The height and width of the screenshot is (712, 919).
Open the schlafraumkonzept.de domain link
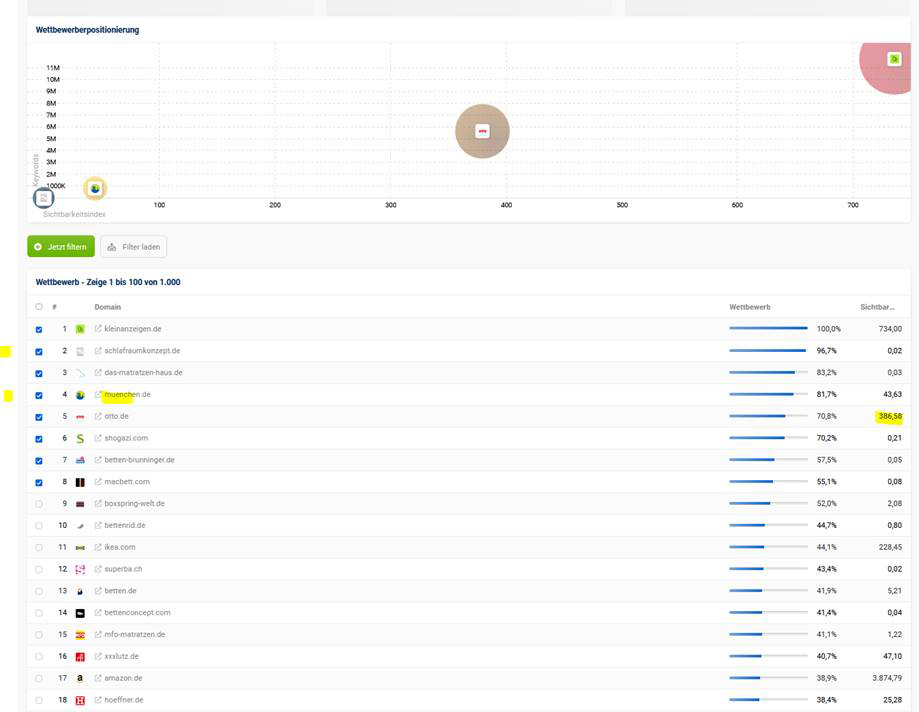pos(142,351)
